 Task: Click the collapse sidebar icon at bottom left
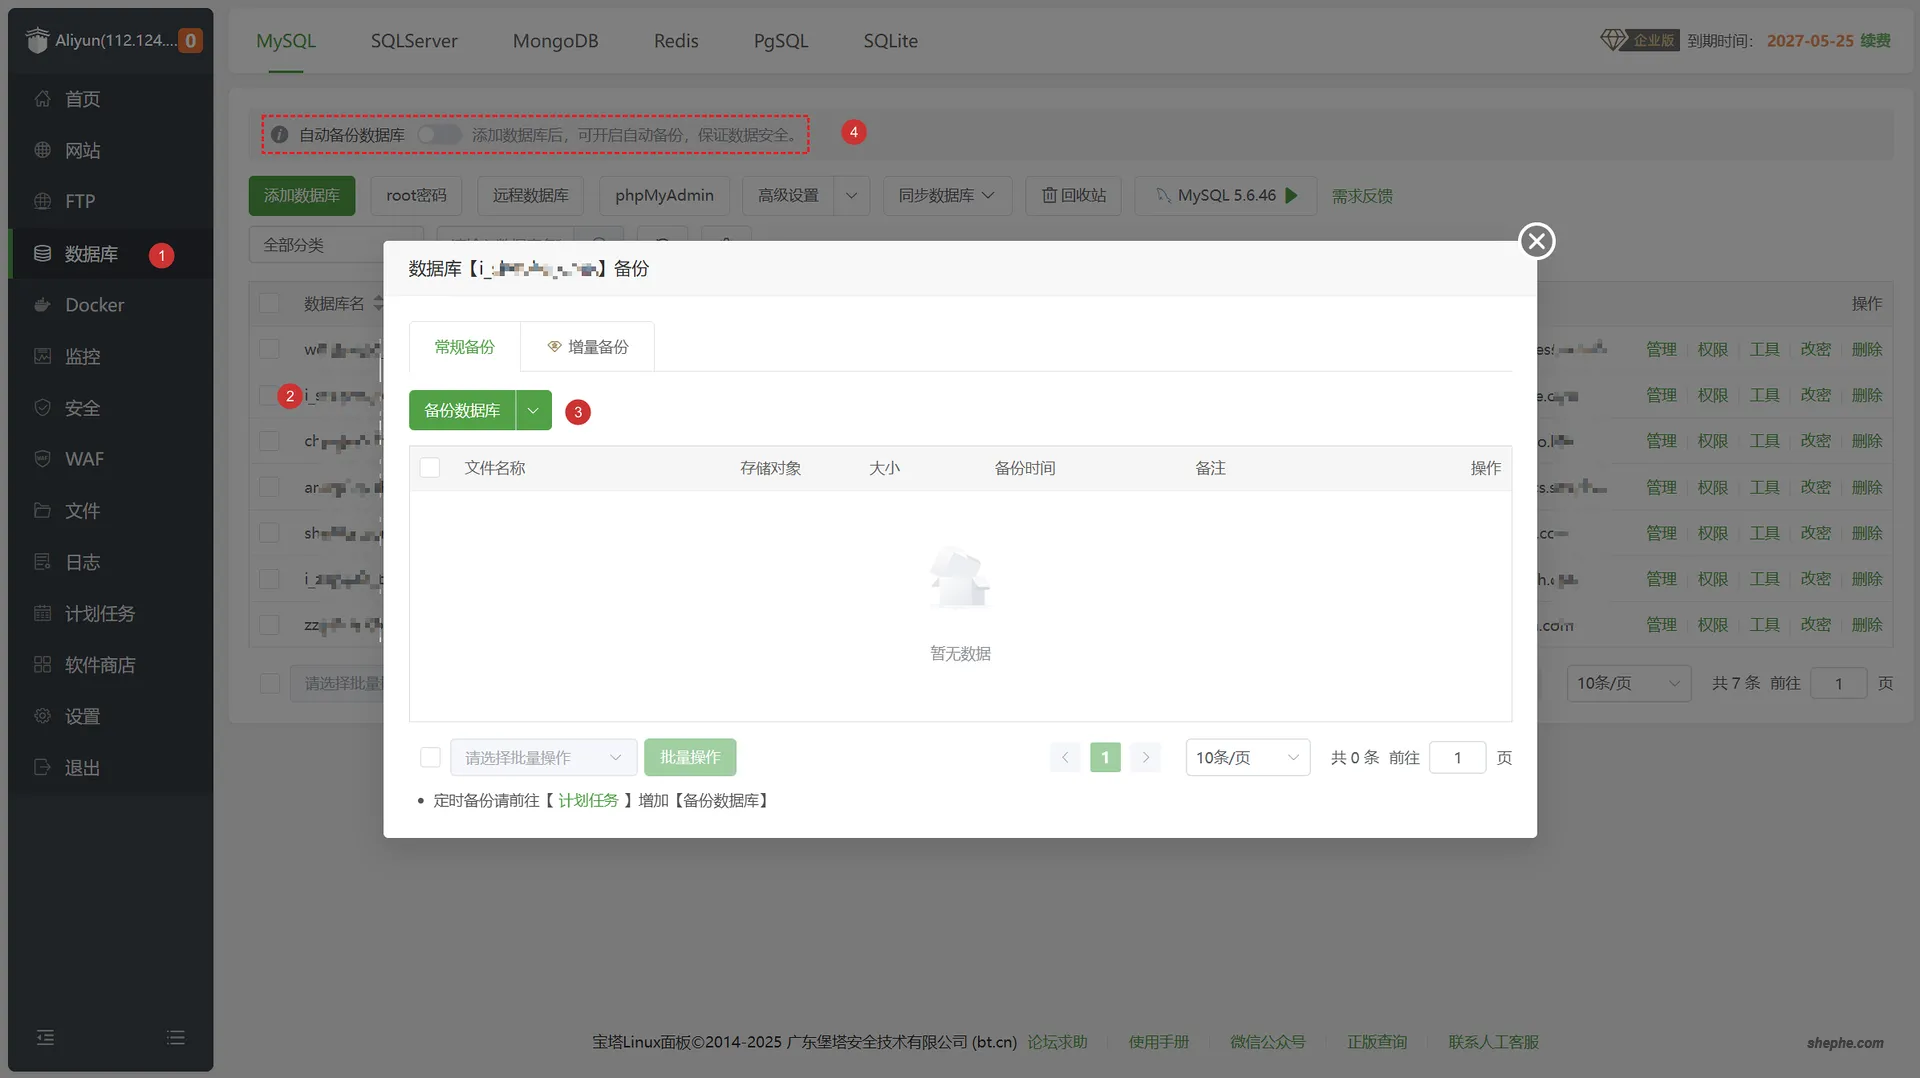tap(45, 1038)
